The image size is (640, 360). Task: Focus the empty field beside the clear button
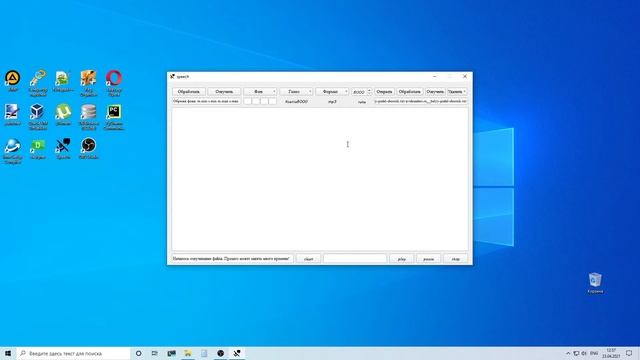pyautogui.click(x=355, y=259)
